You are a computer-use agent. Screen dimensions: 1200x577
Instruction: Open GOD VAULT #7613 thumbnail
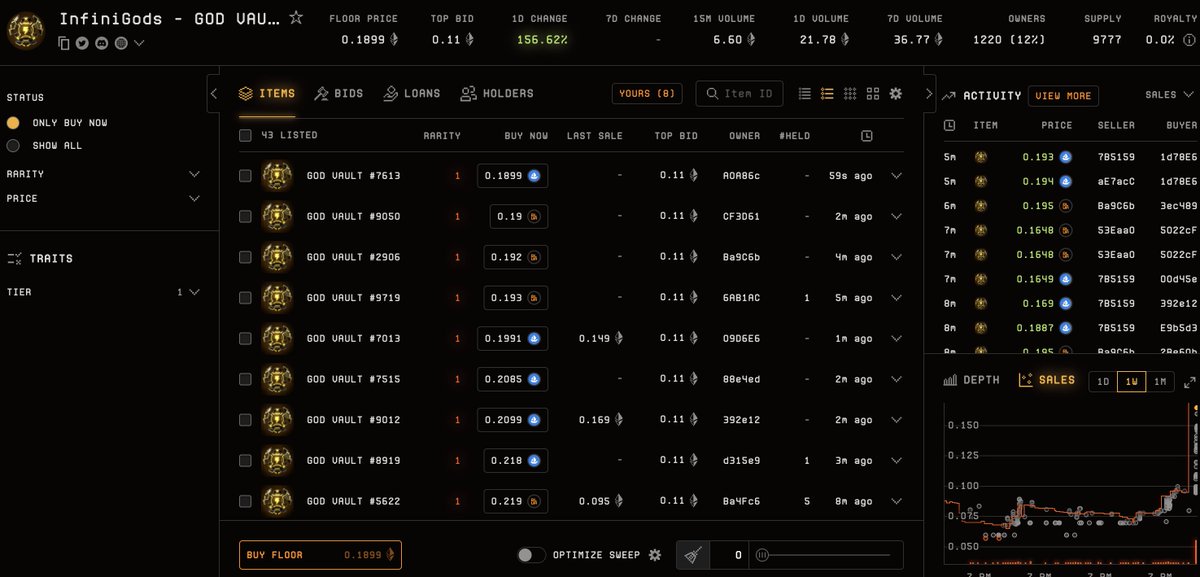(x=277, y=175)
